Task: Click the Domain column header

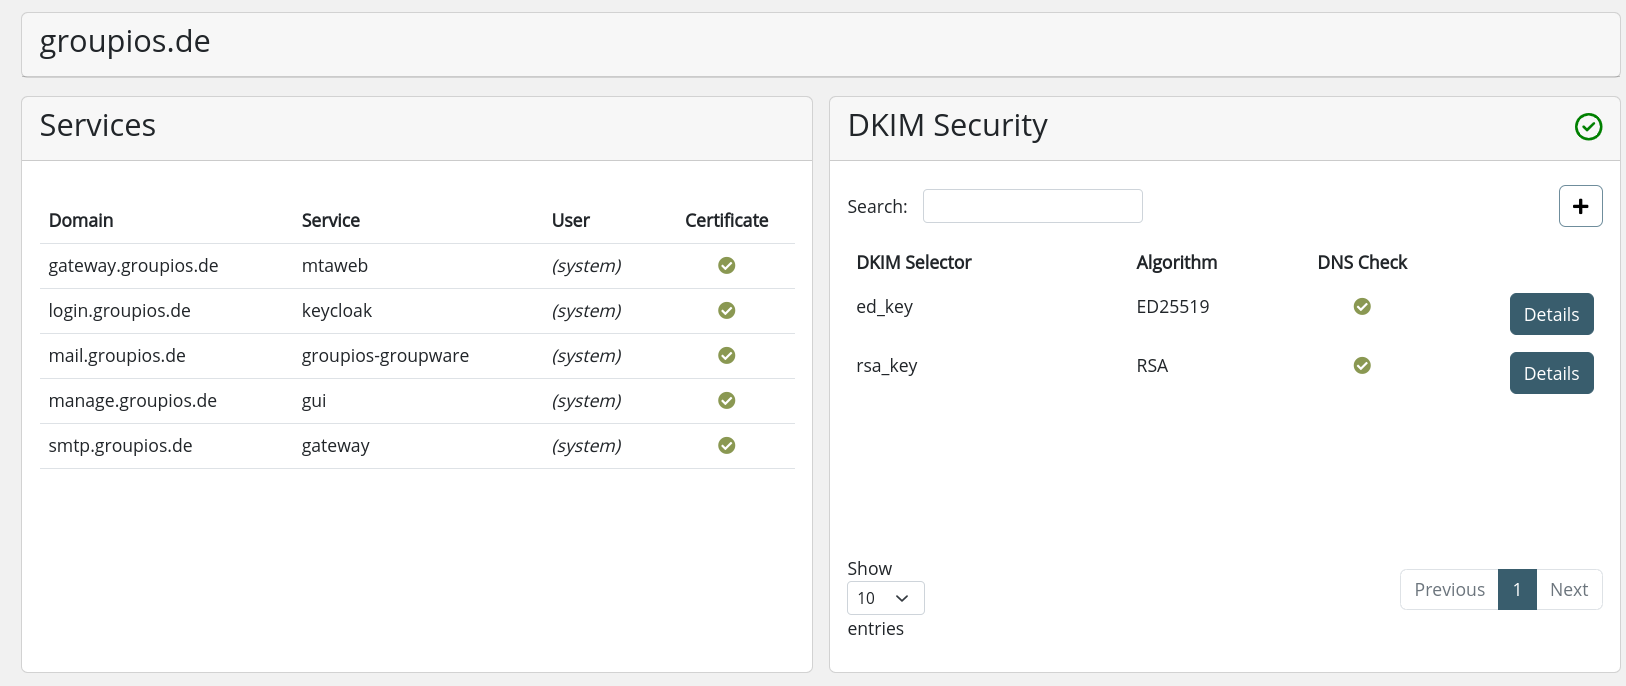Action: (81, 220)
